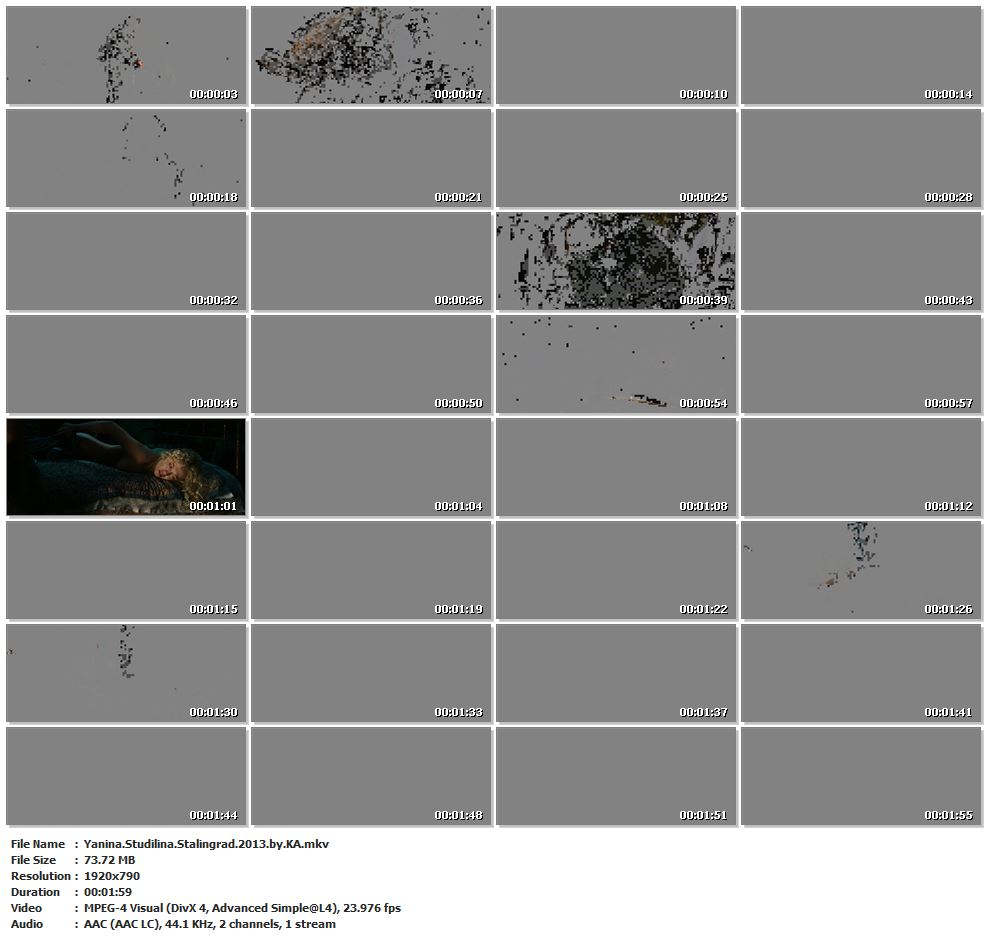Click the 00:01:37 frame
The image size is (987, 937).
tap(616, 673)
